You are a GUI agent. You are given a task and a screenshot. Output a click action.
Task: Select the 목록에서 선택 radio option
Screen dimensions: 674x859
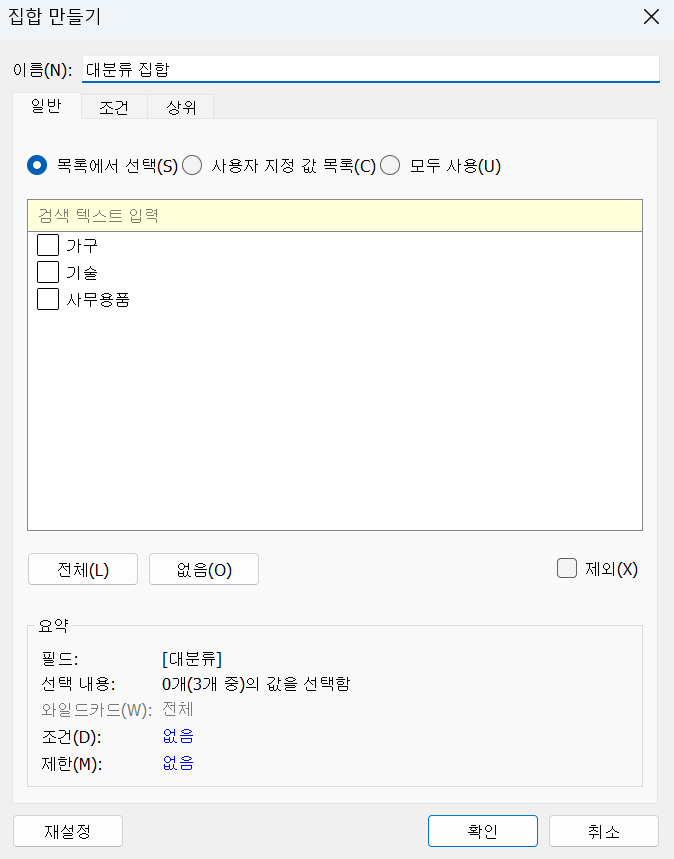pos(38,166)
